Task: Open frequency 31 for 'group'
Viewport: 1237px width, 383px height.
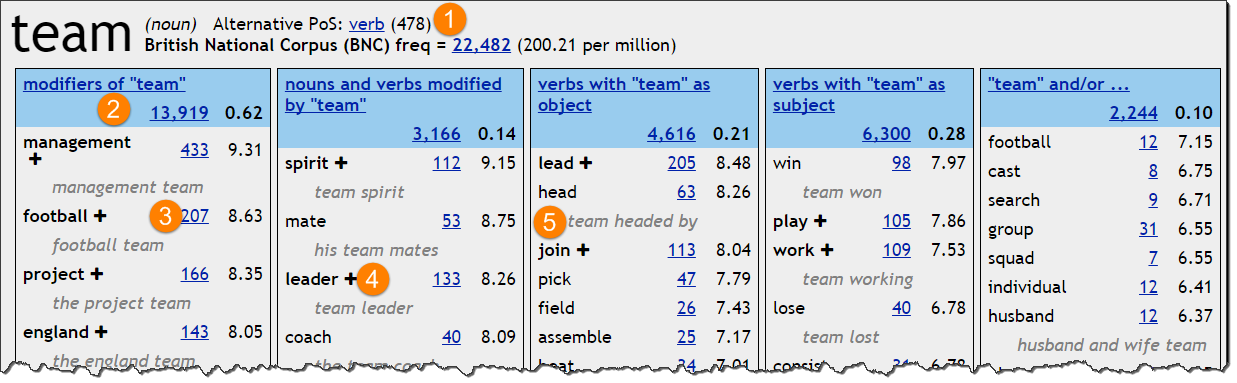Action: (x=1148, y=230)
